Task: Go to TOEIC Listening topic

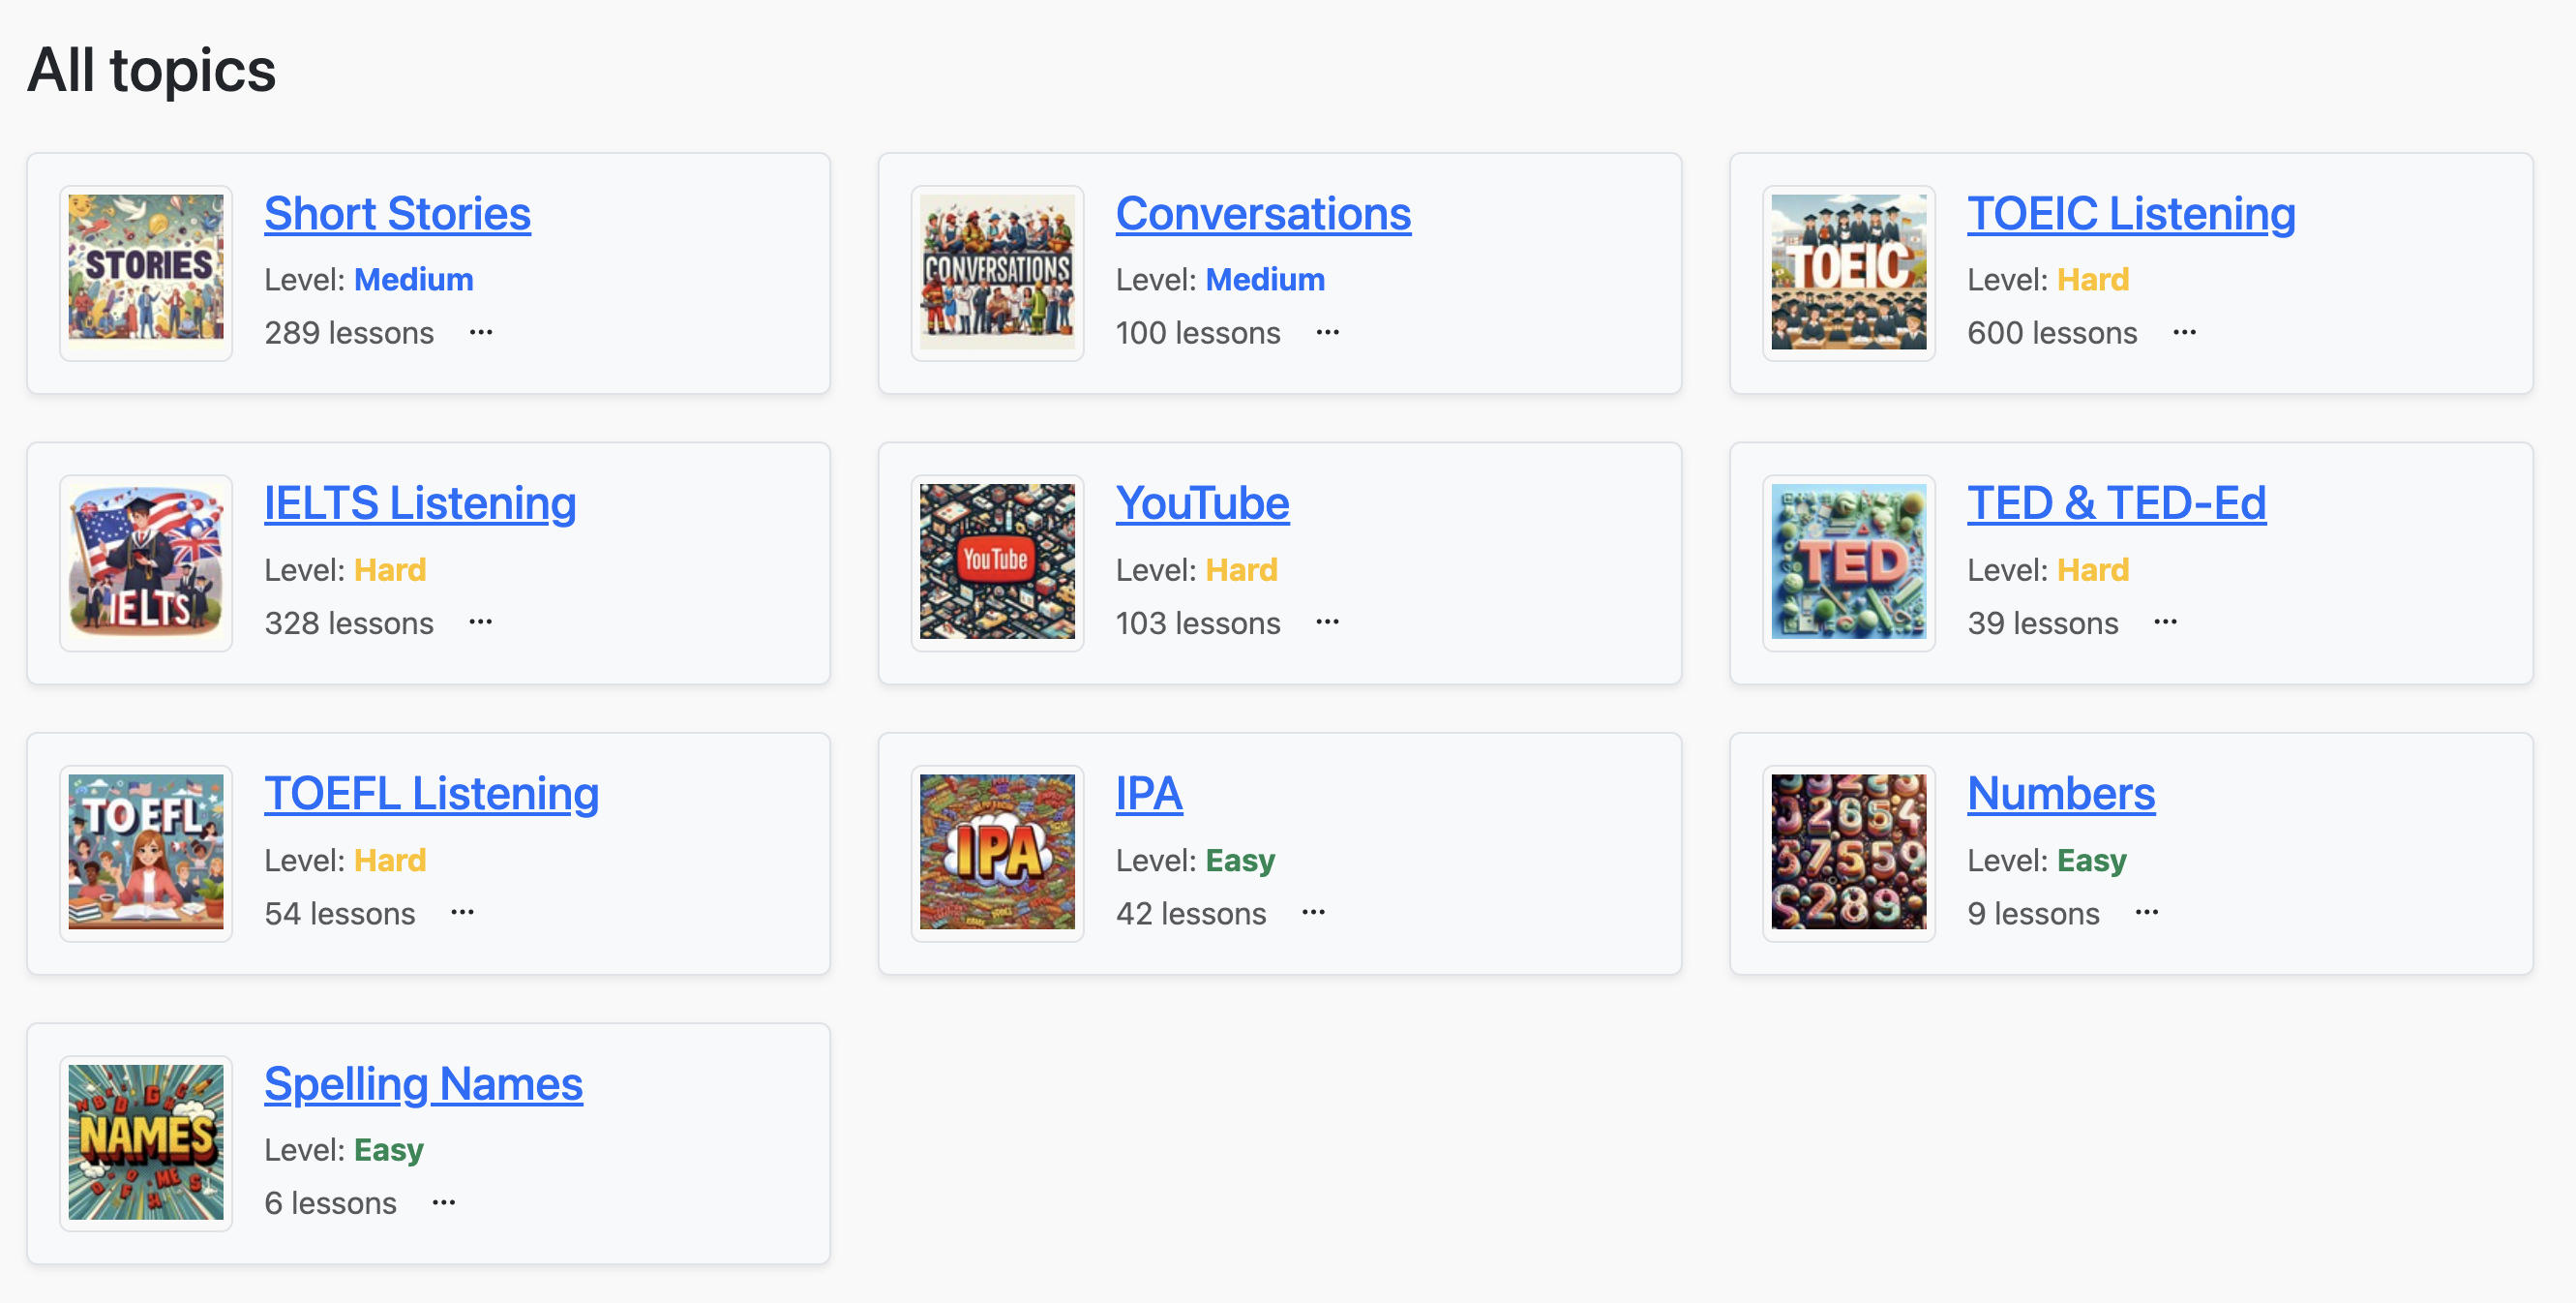Action: point(2130,214)
